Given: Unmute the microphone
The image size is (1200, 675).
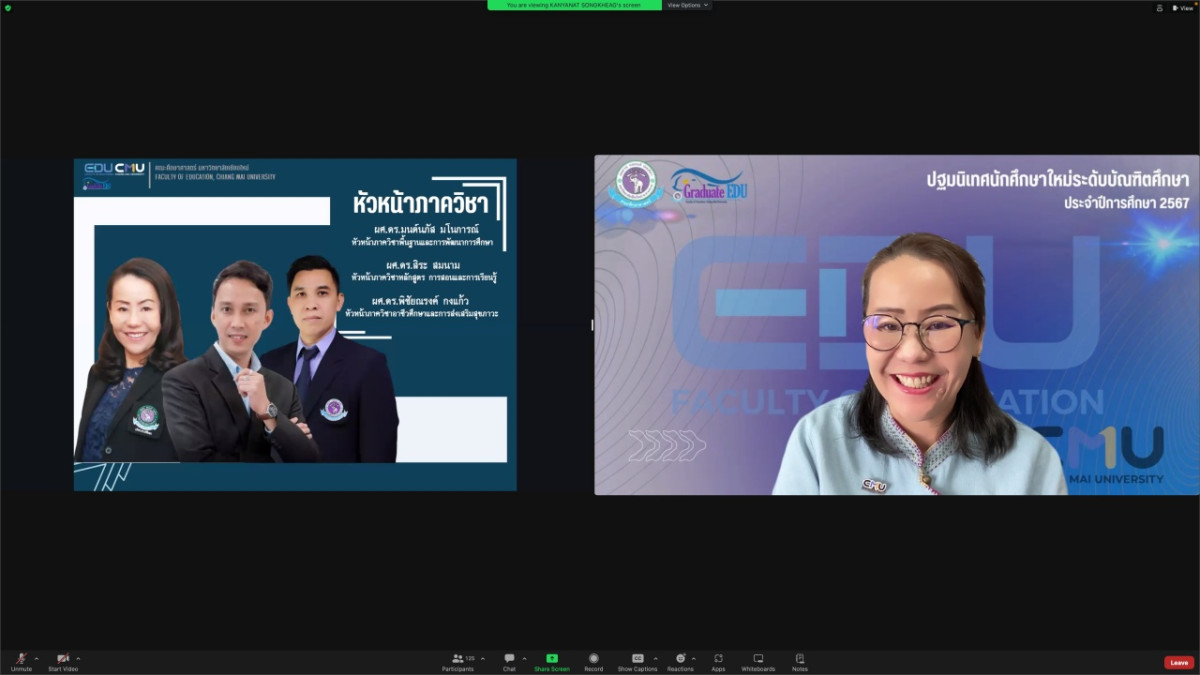Looking at the screenshot, I should point(21,659).
